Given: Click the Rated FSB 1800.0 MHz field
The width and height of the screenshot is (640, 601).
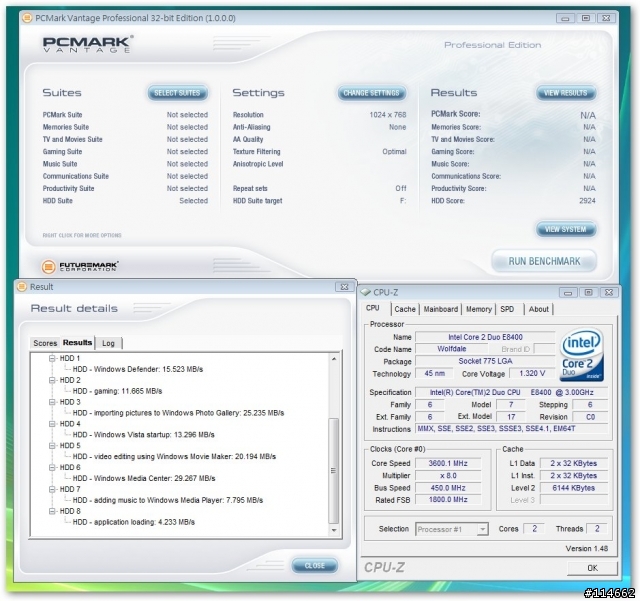Looking at the screenshot, I should [448, 500].
